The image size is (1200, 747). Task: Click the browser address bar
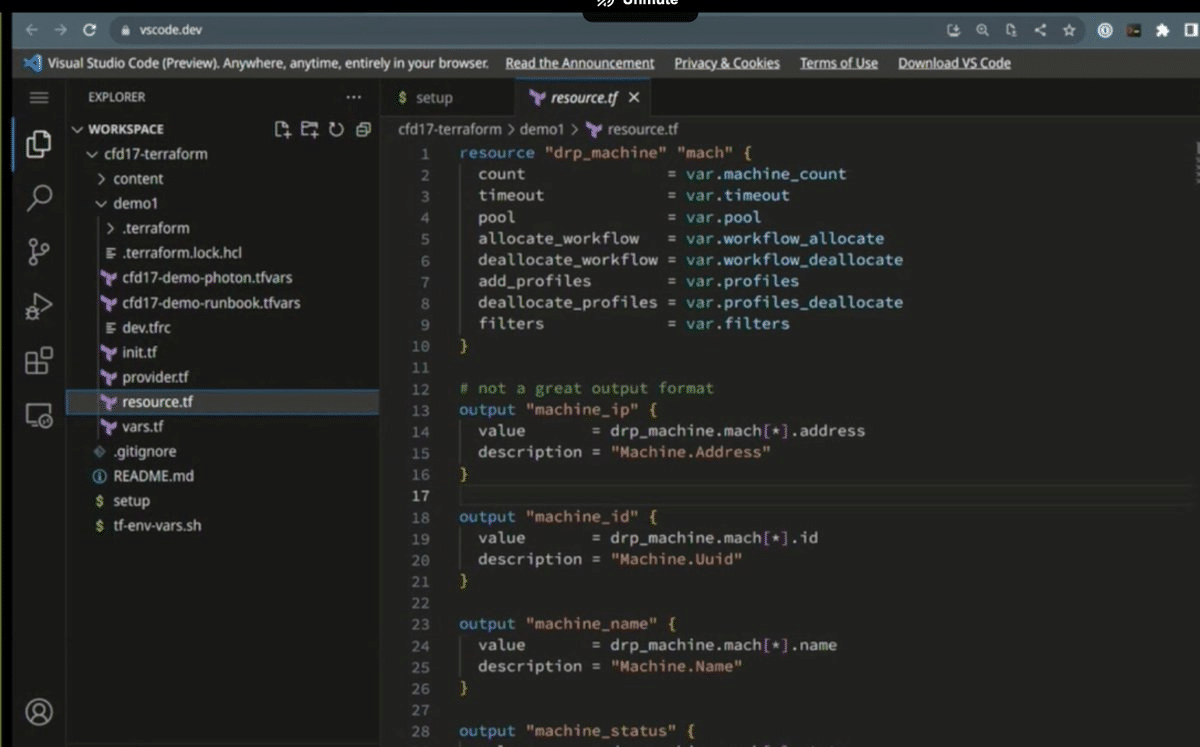[x=500, y=30]
